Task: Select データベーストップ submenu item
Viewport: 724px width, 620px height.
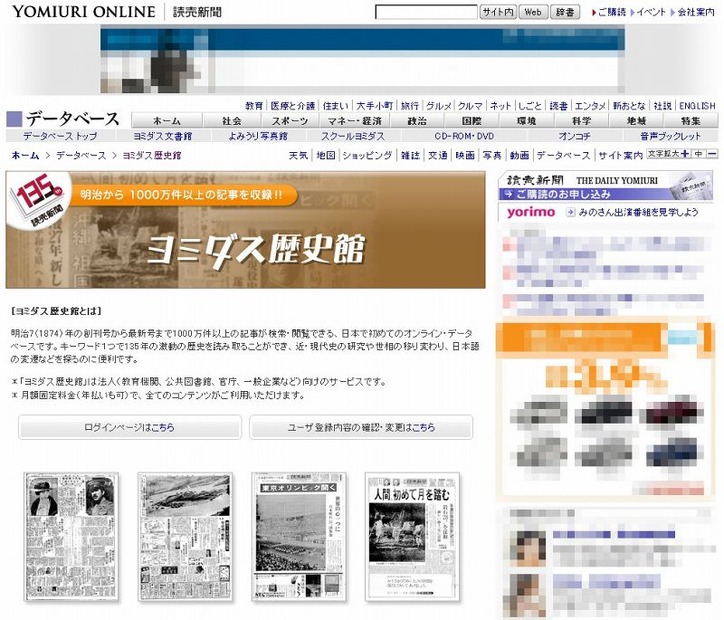Action: [60, 136]
